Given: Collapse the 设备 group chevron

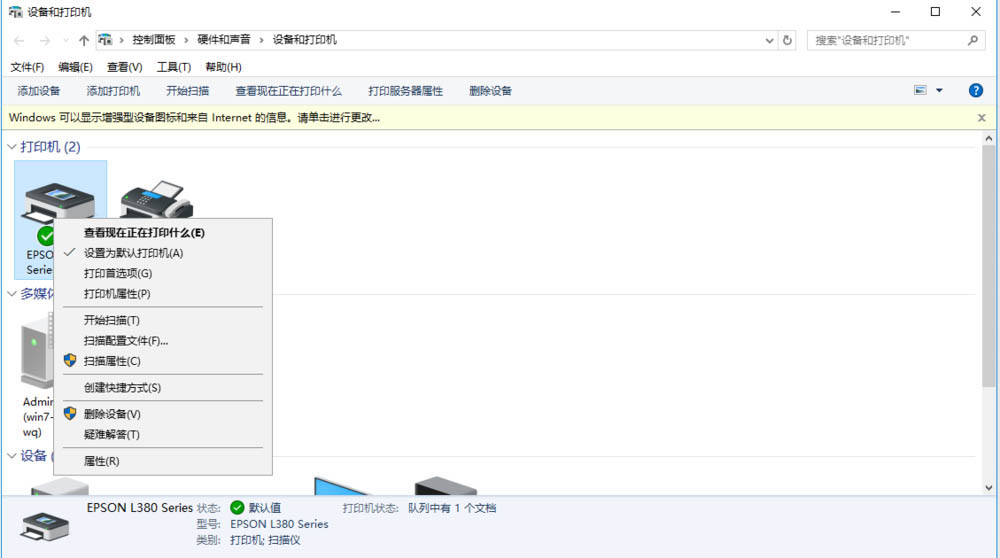Looking at the screenshot, I should [x=11, y=455].
